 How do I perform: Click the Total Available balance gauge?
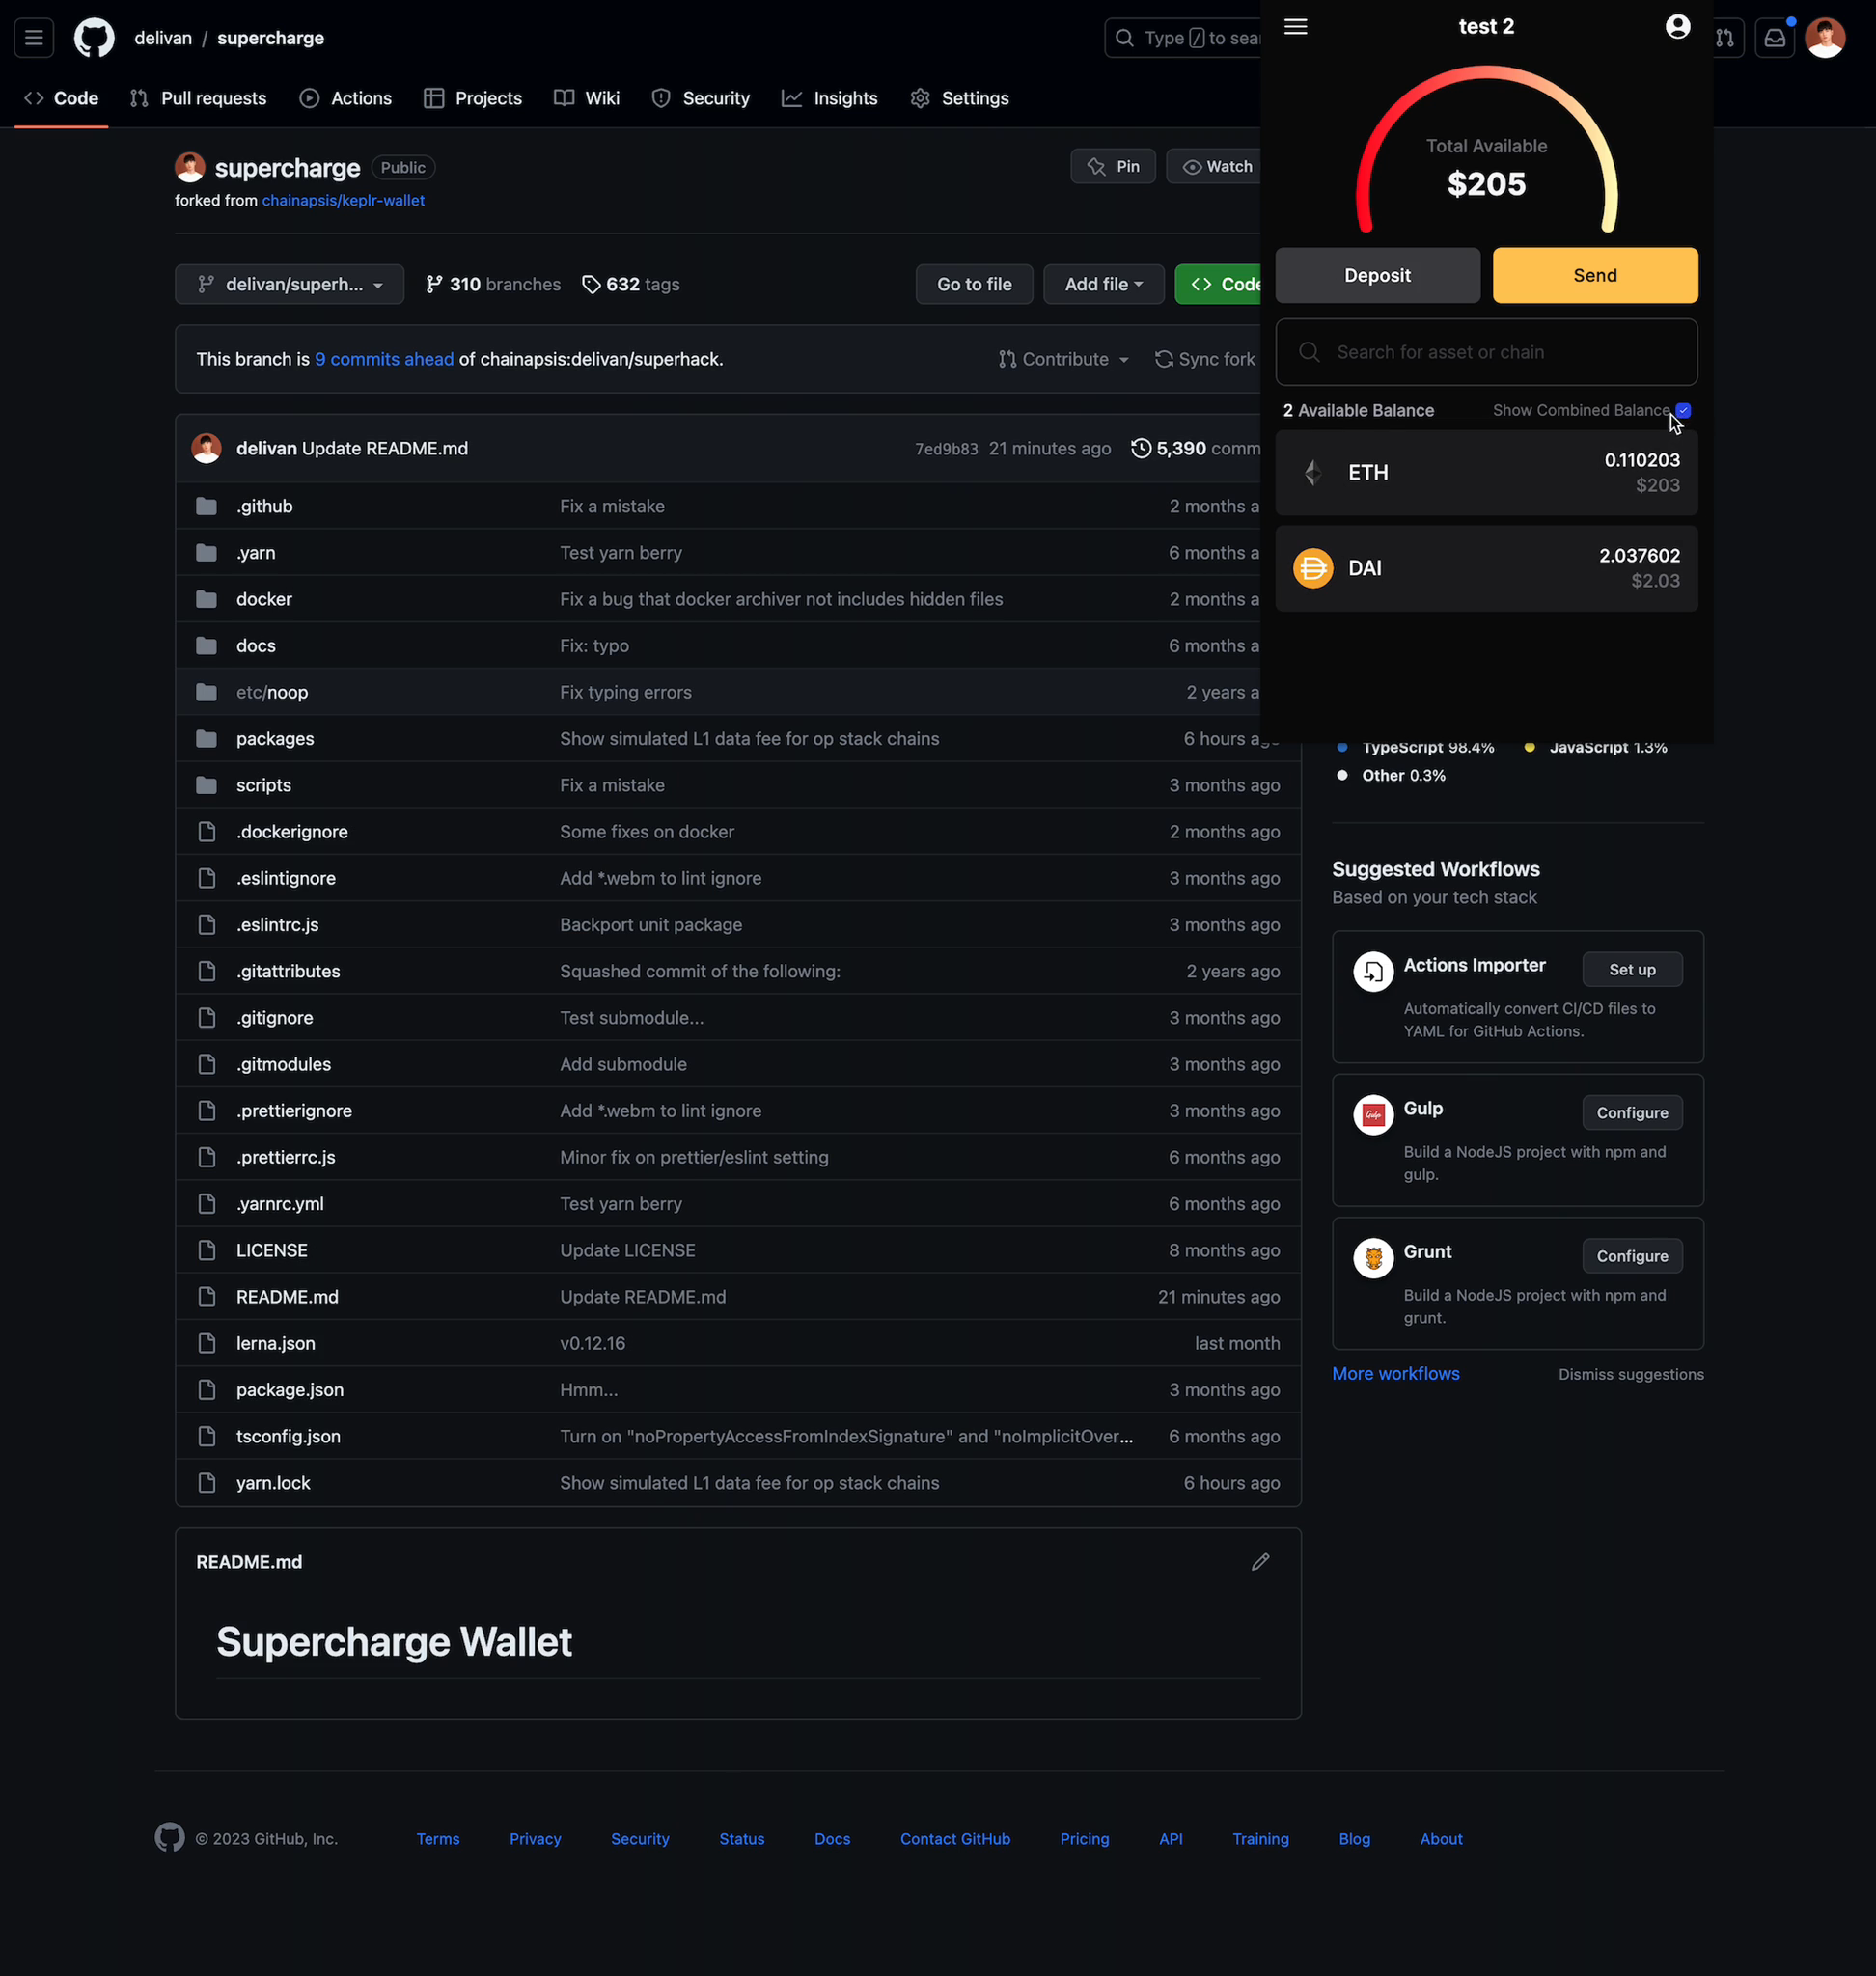click(x=1486, y=150)
